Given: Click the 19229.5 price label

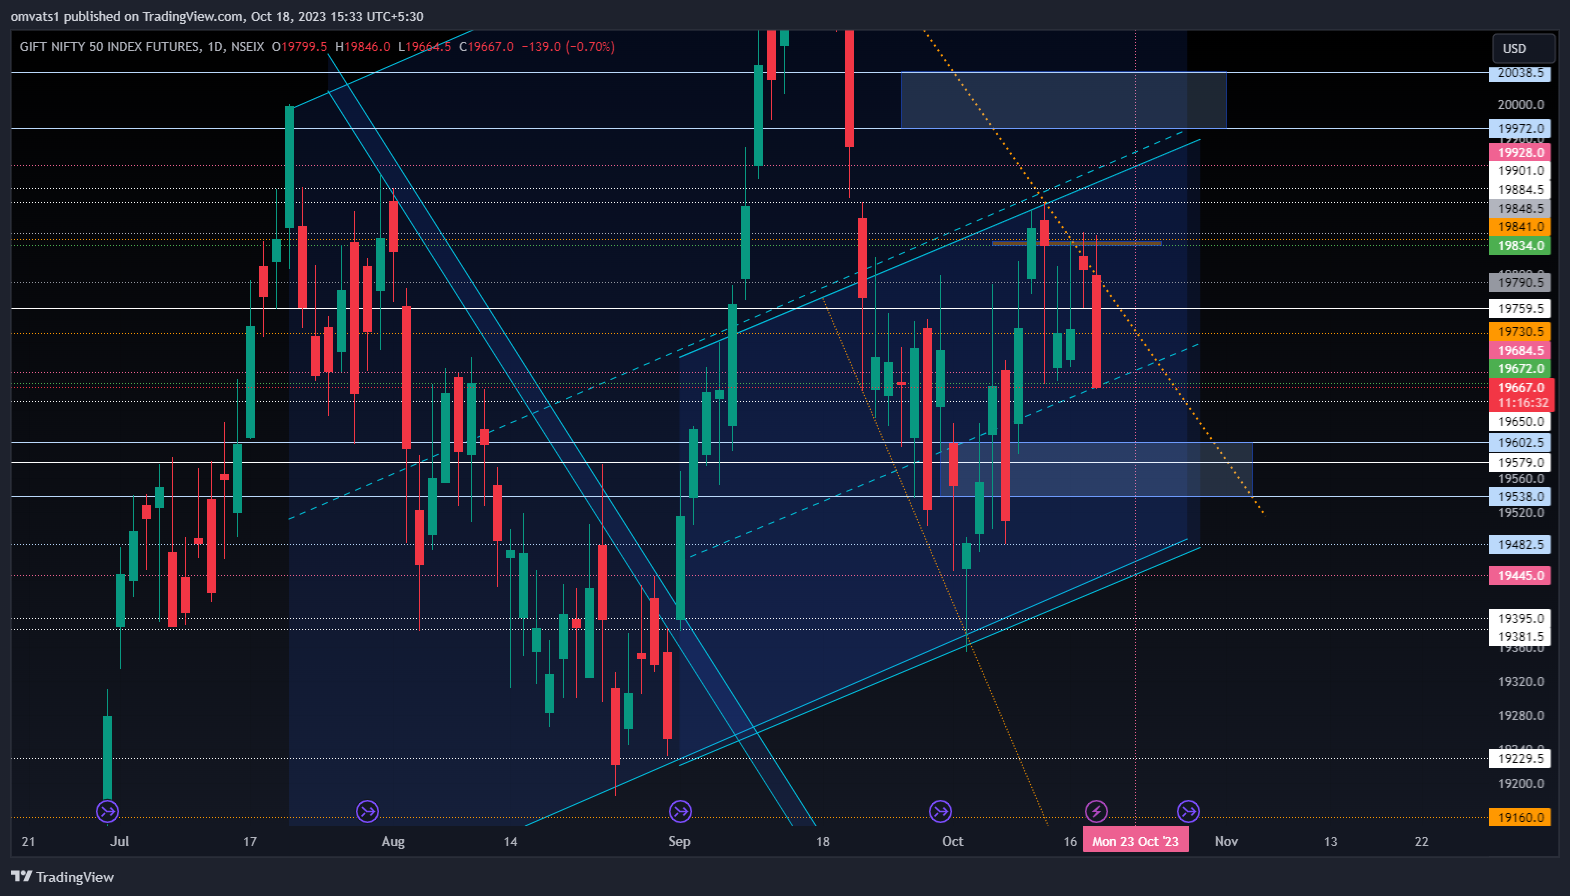Looking at the screenshot, I should tap(1520, 758).
